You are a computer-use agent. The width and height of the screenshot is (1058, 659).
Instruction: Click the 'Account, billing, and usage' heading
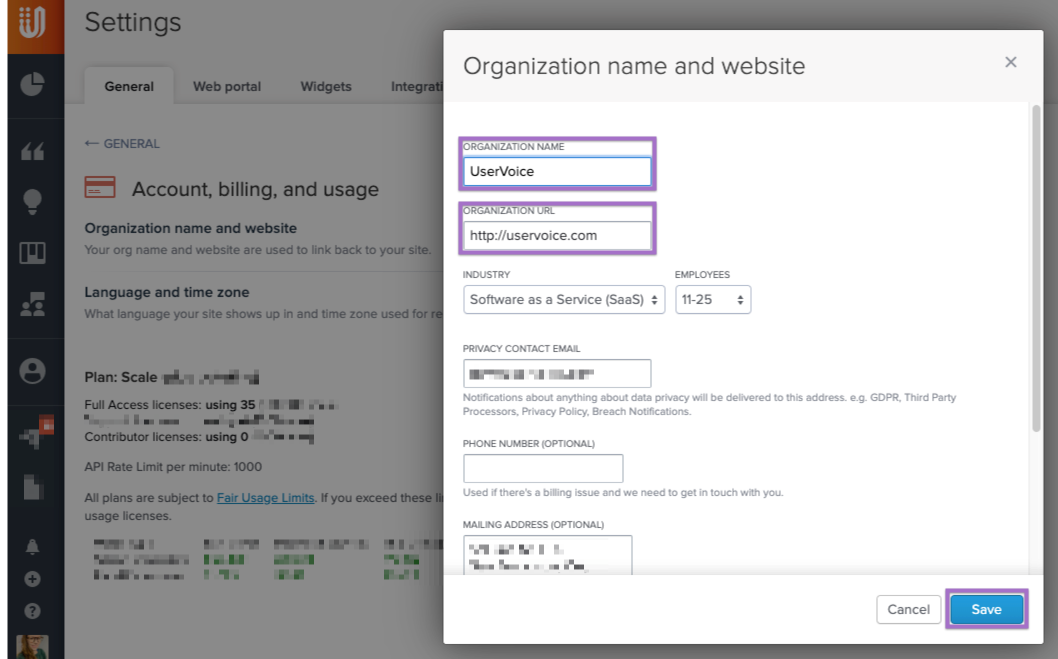tap(255, 190)
